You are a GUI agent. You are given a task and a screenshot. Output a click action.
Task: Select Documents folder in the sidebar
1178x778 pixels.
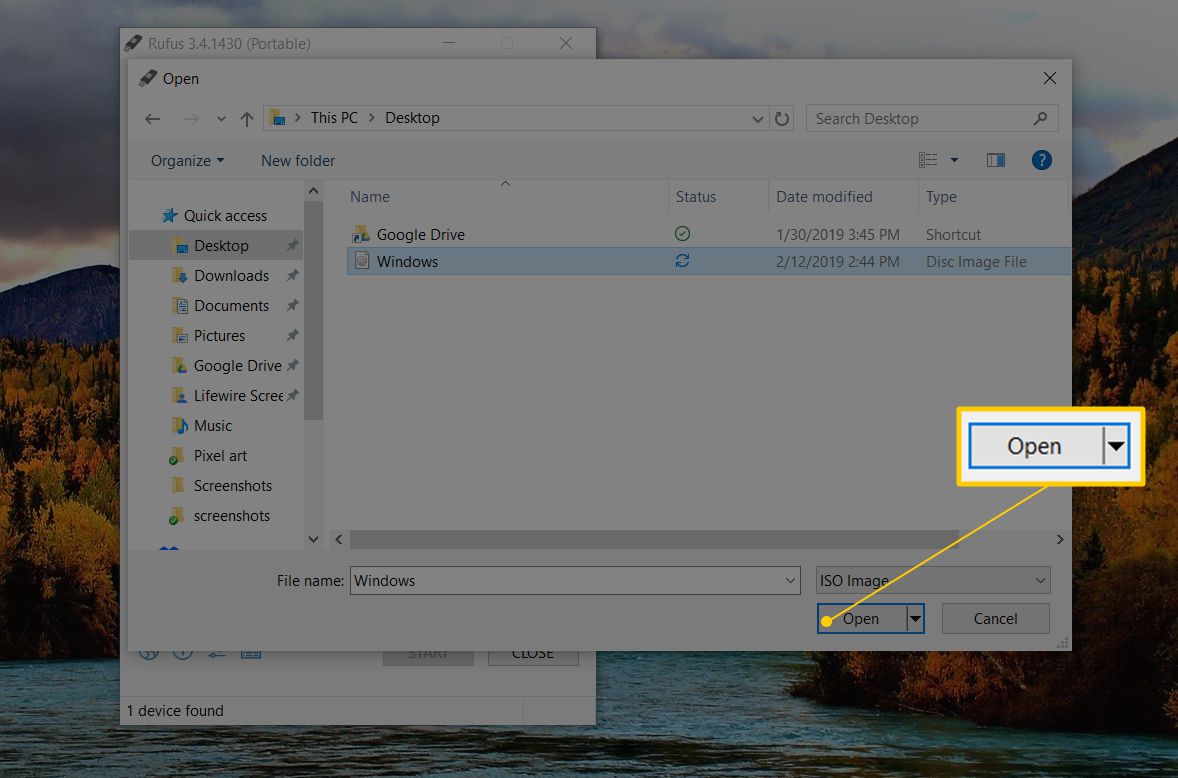(x=231, y=306)
